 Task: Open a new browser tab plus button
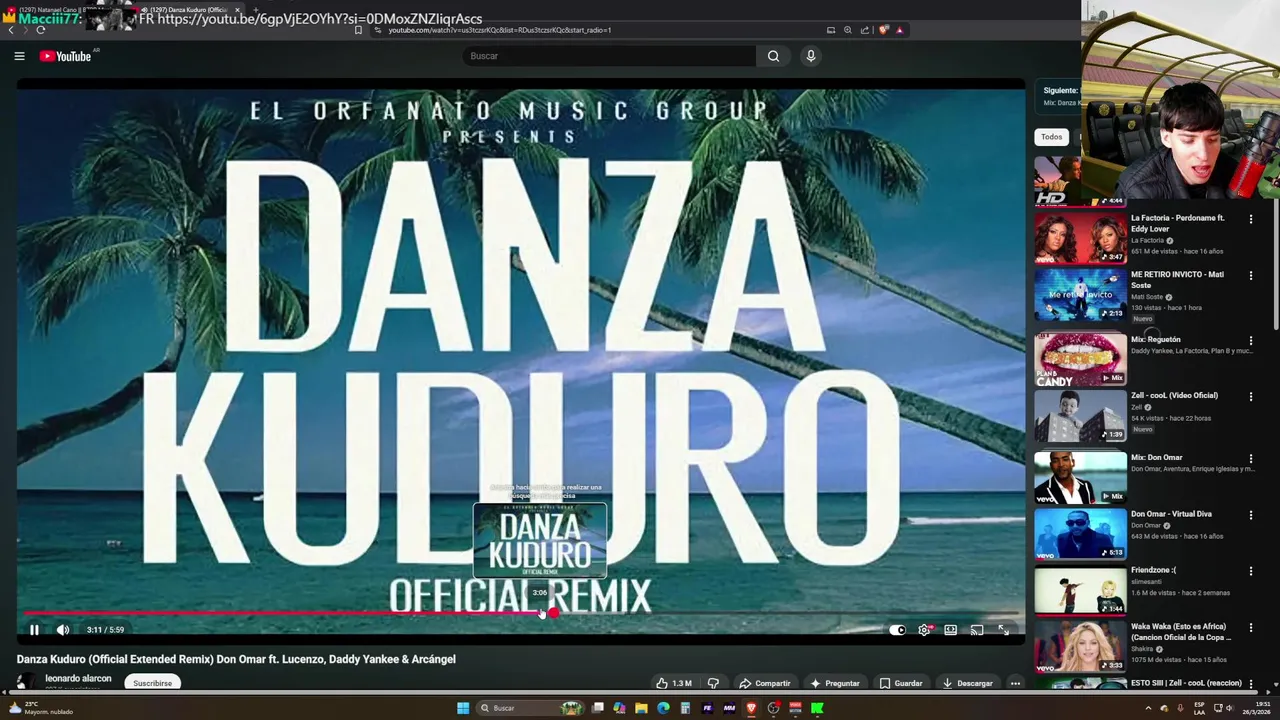[256, 10]
